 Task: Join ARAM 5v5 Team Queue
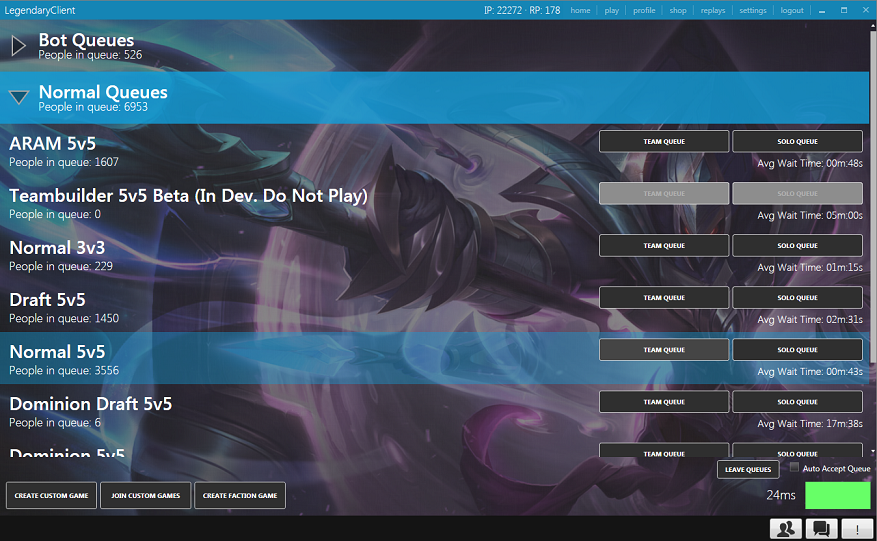pos(664,142)
